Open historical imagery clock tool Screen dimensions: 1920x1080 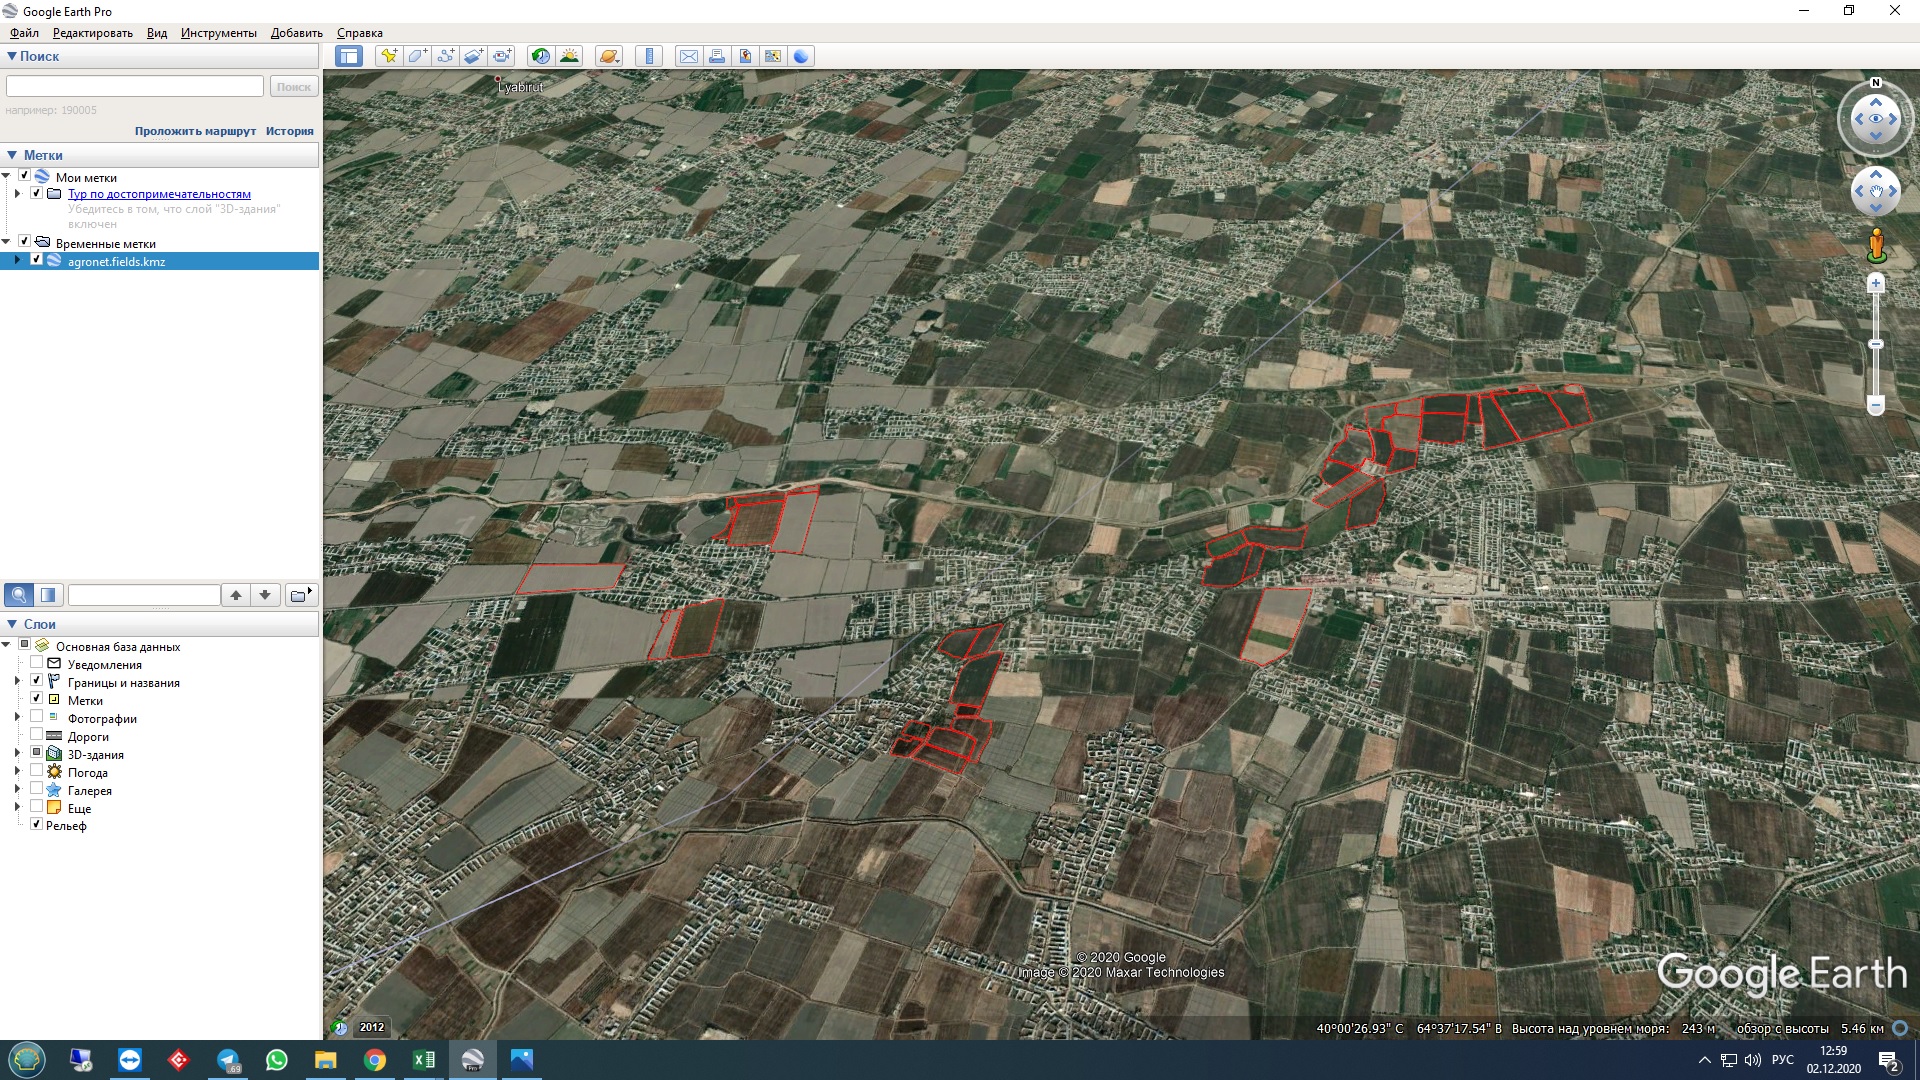point(541,56)
